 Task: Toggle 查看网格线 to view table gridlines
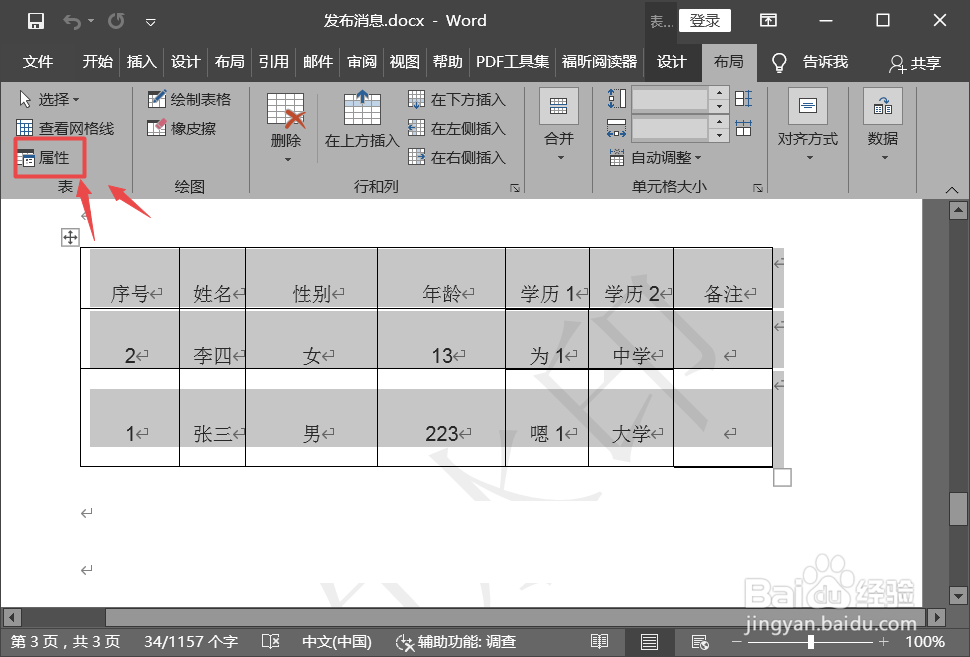tap(66, 128)
